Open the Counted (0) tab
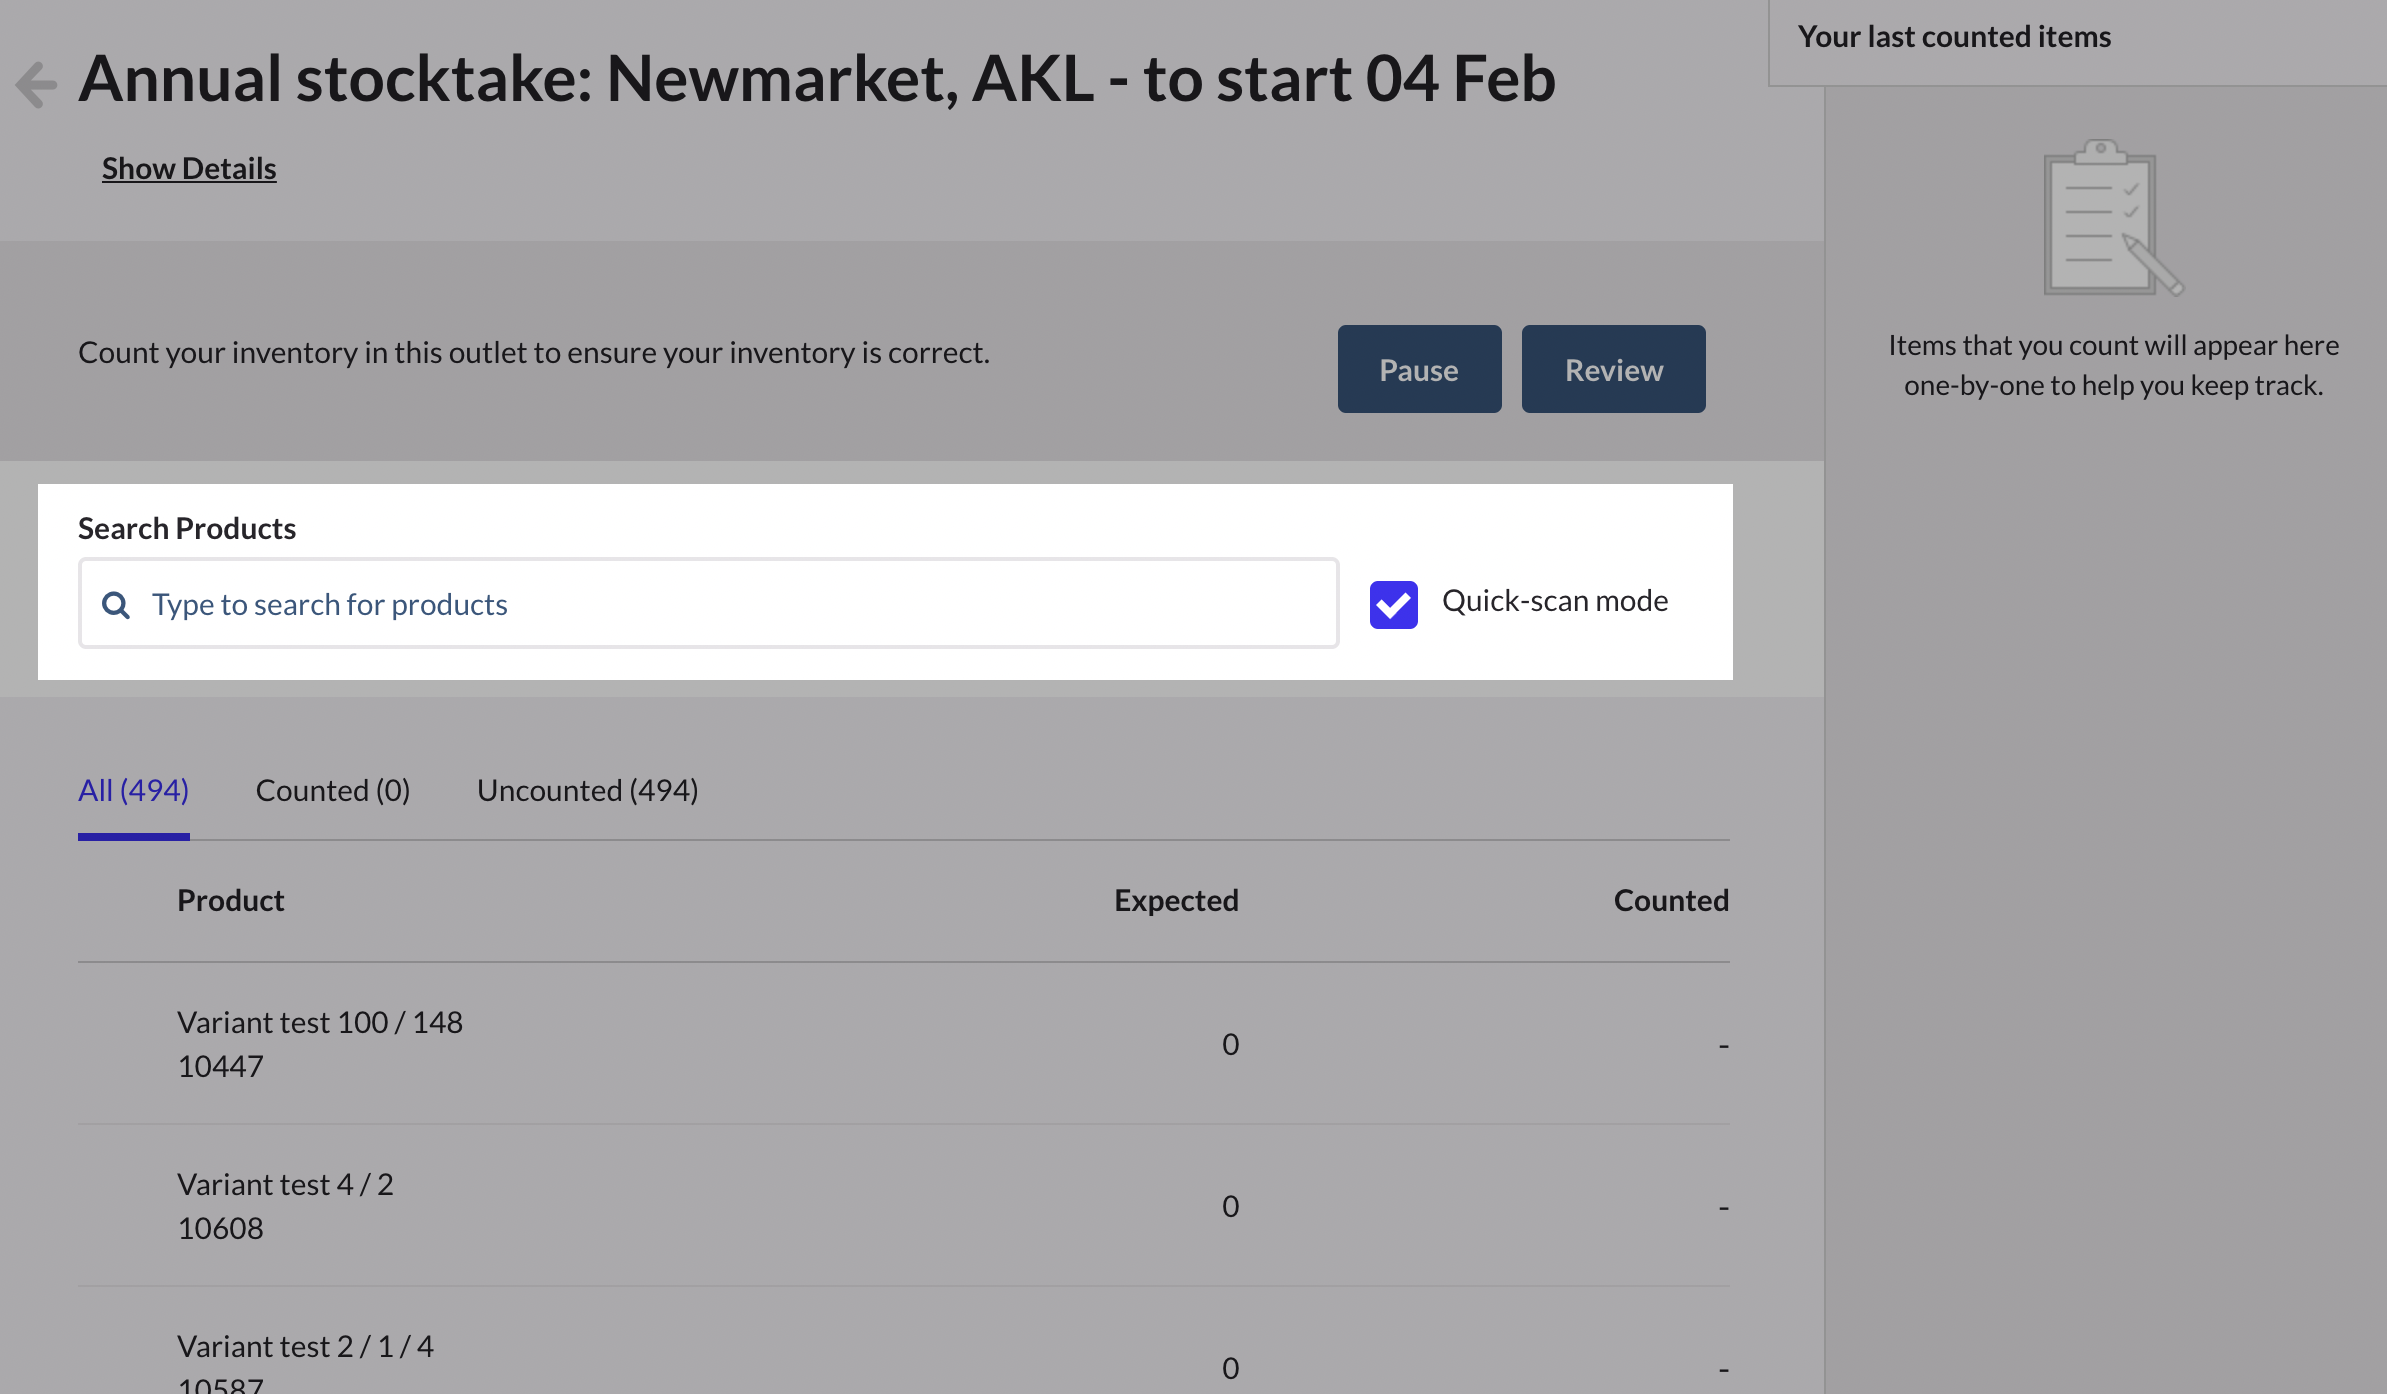This screenshot has height=1394, width=2387. click(333, 790)
